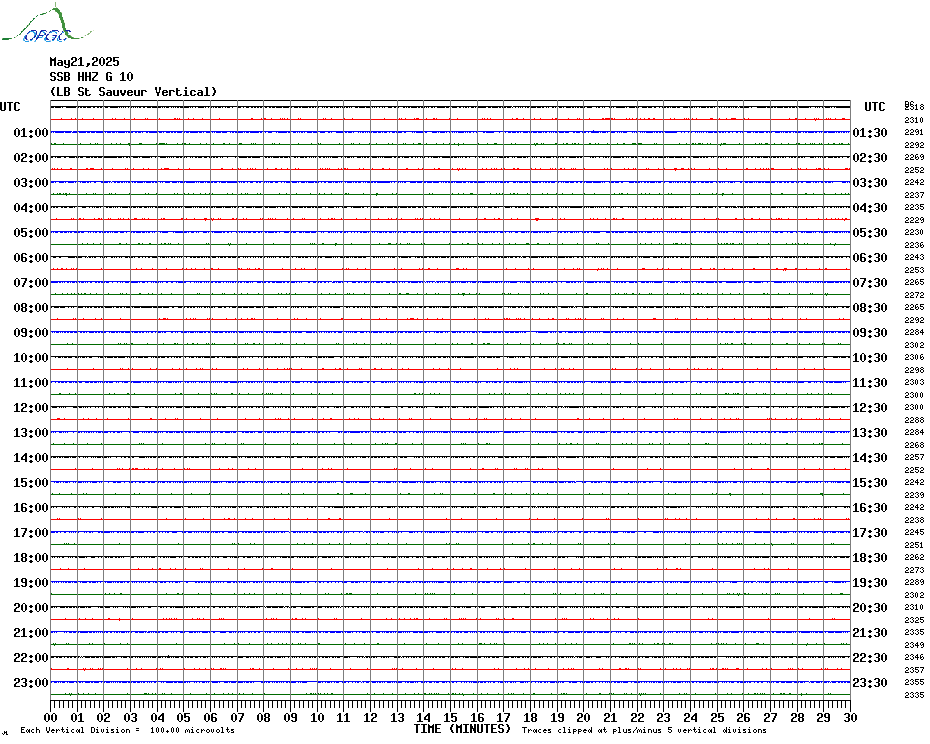Screen dimensions: 930x744
Task: Click minute 30 on the bottom time axis
Action: (x=851, y=717)
